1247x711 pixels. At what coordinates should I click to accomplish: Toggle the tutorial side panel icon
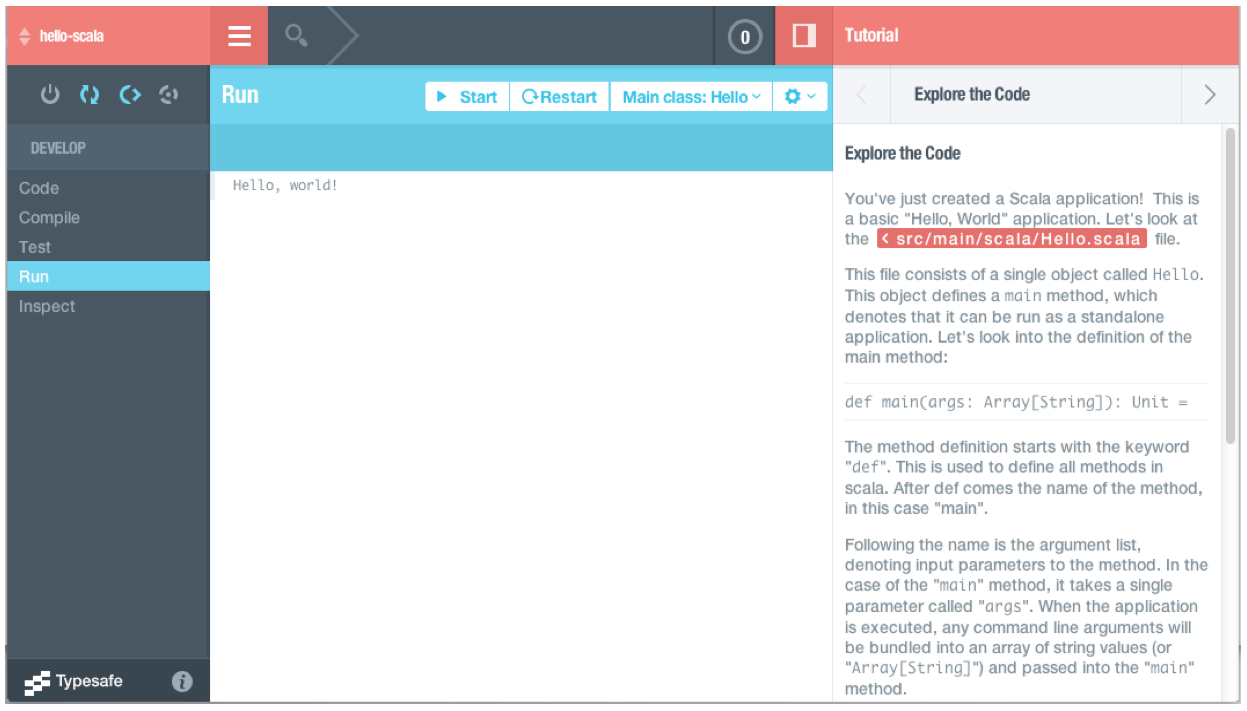[803, 36]
